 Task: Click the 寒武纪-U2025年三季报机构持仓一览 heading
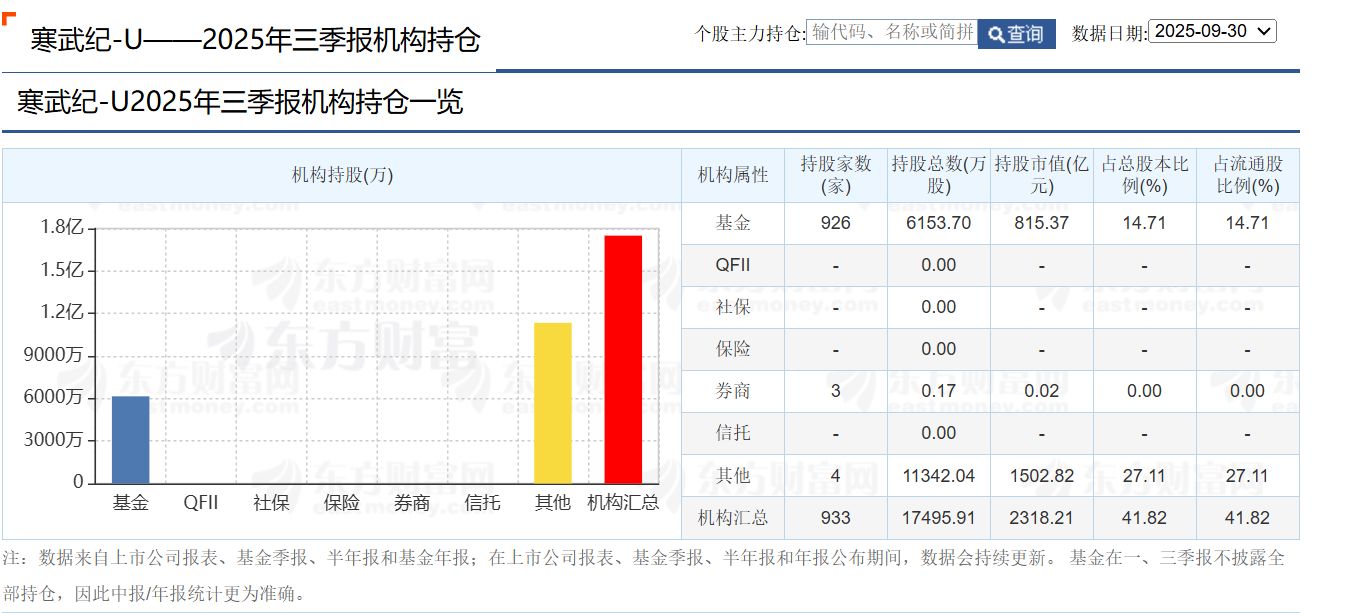tap(240, 102)
